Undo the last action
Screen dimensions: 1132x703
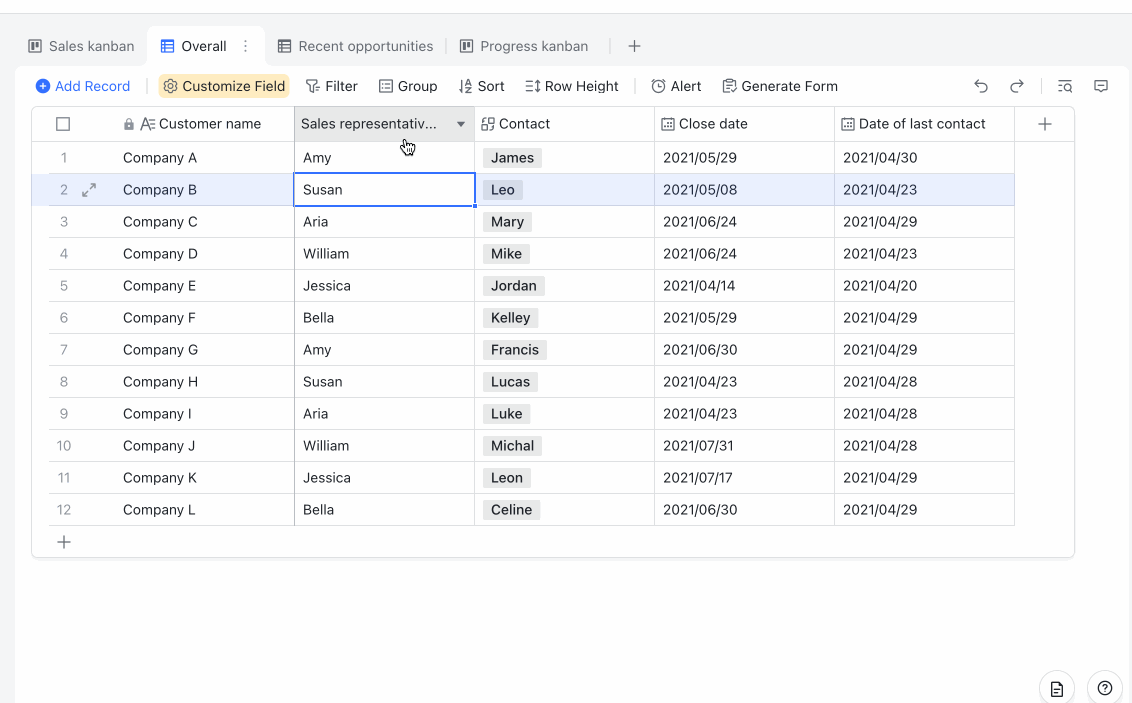coord(980,86)
